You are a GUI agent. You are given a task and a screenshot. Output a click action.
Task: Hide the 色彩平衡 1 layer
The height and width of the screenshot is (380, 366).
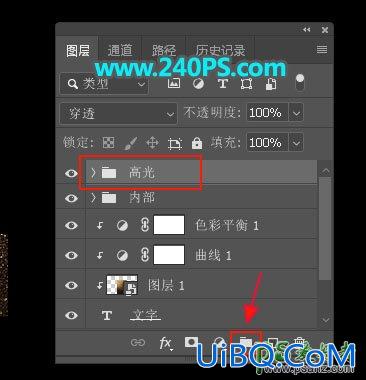[71, 225]
